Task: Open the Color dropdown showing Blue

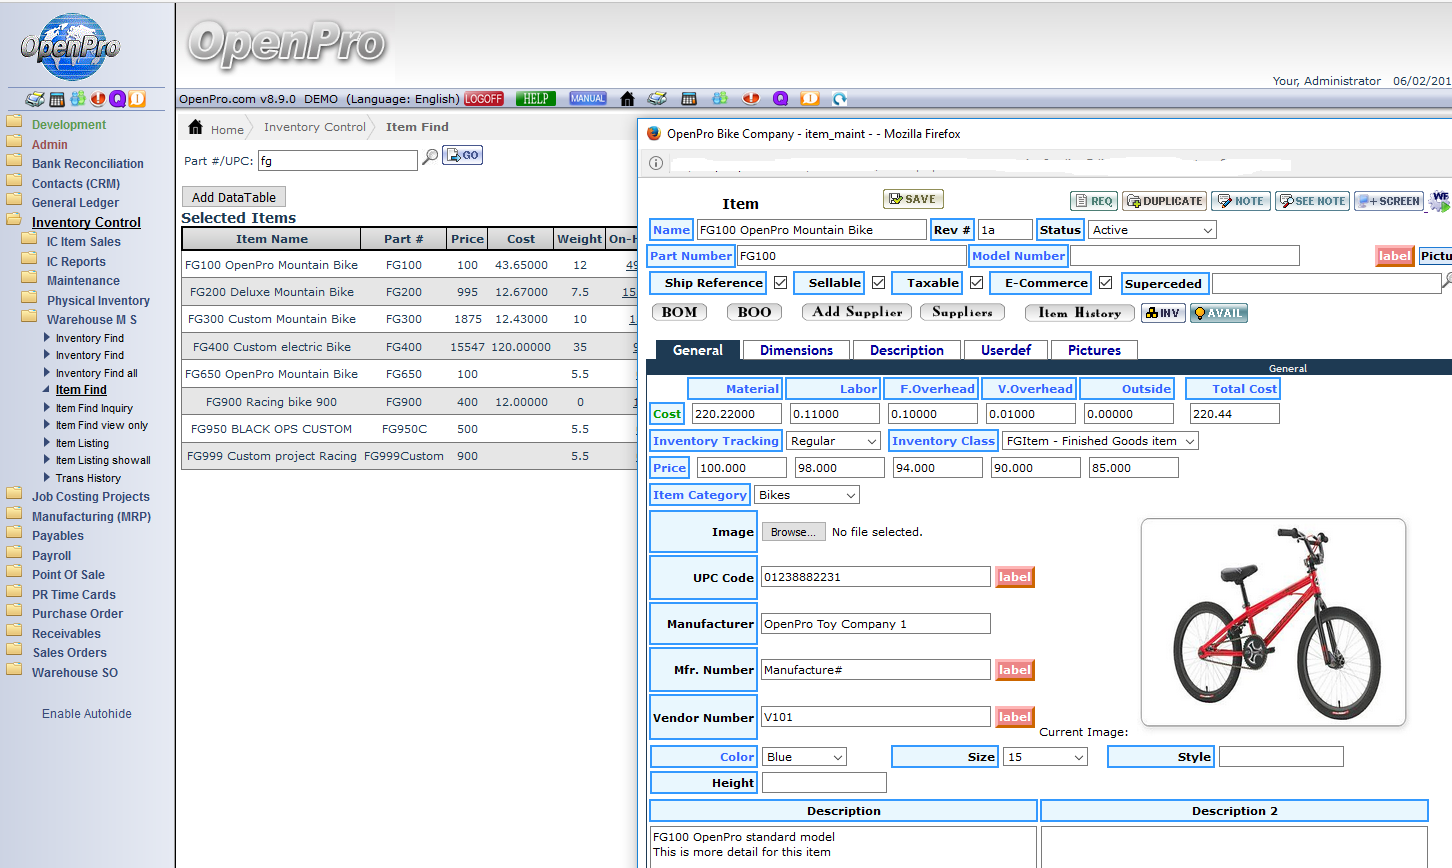Action: (805, 757)
